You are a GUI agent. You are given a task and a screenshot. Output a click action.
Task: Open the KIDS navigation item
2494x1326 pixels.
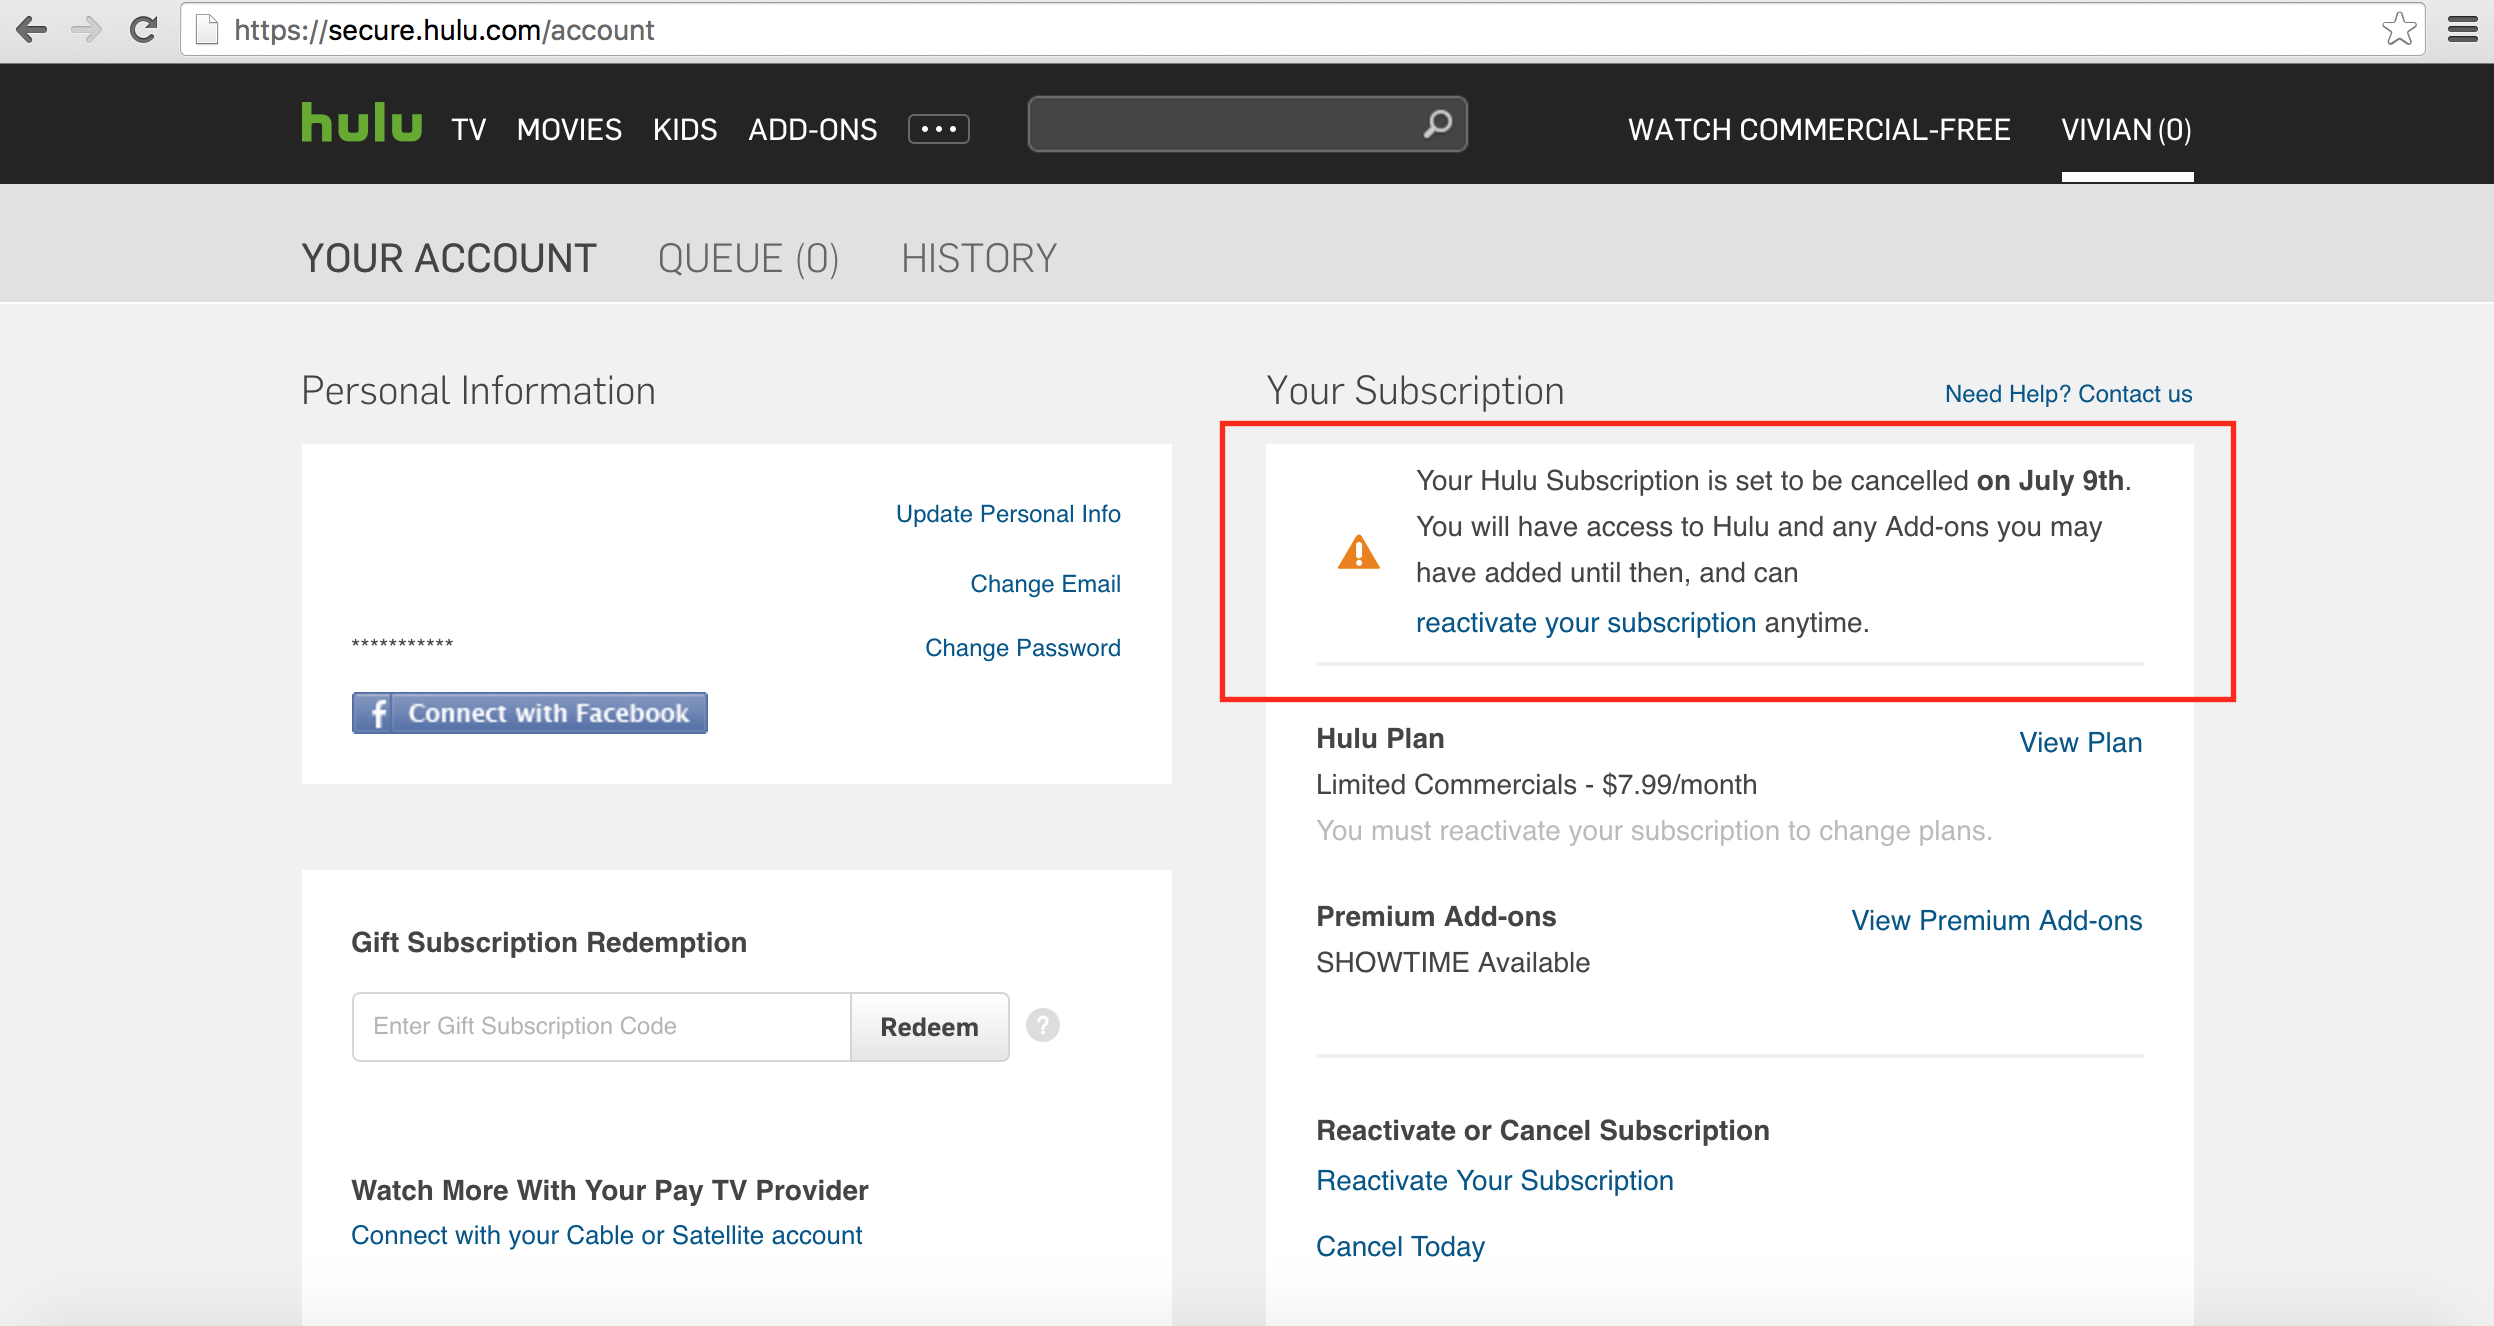(x=685, y=130)
